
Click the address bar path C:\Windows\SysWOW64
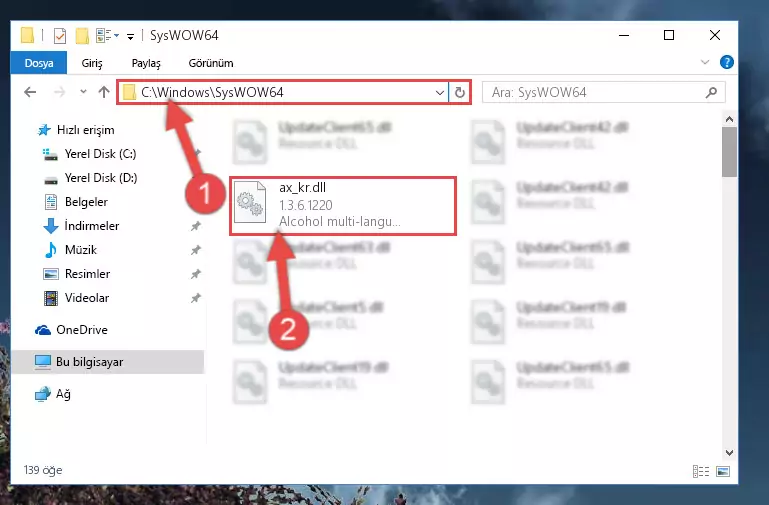click(212, 92)
